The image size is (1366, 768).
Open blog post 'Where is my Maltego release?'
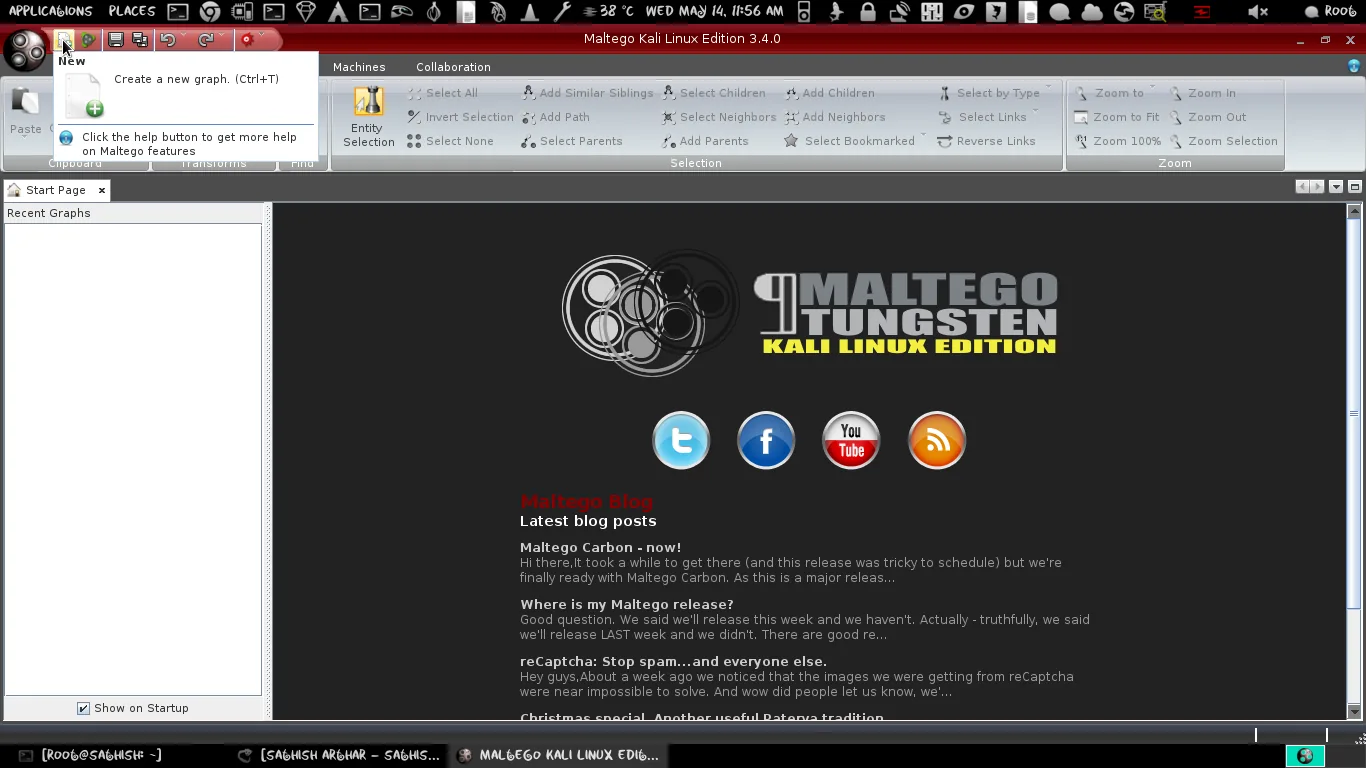pos(626,605)
